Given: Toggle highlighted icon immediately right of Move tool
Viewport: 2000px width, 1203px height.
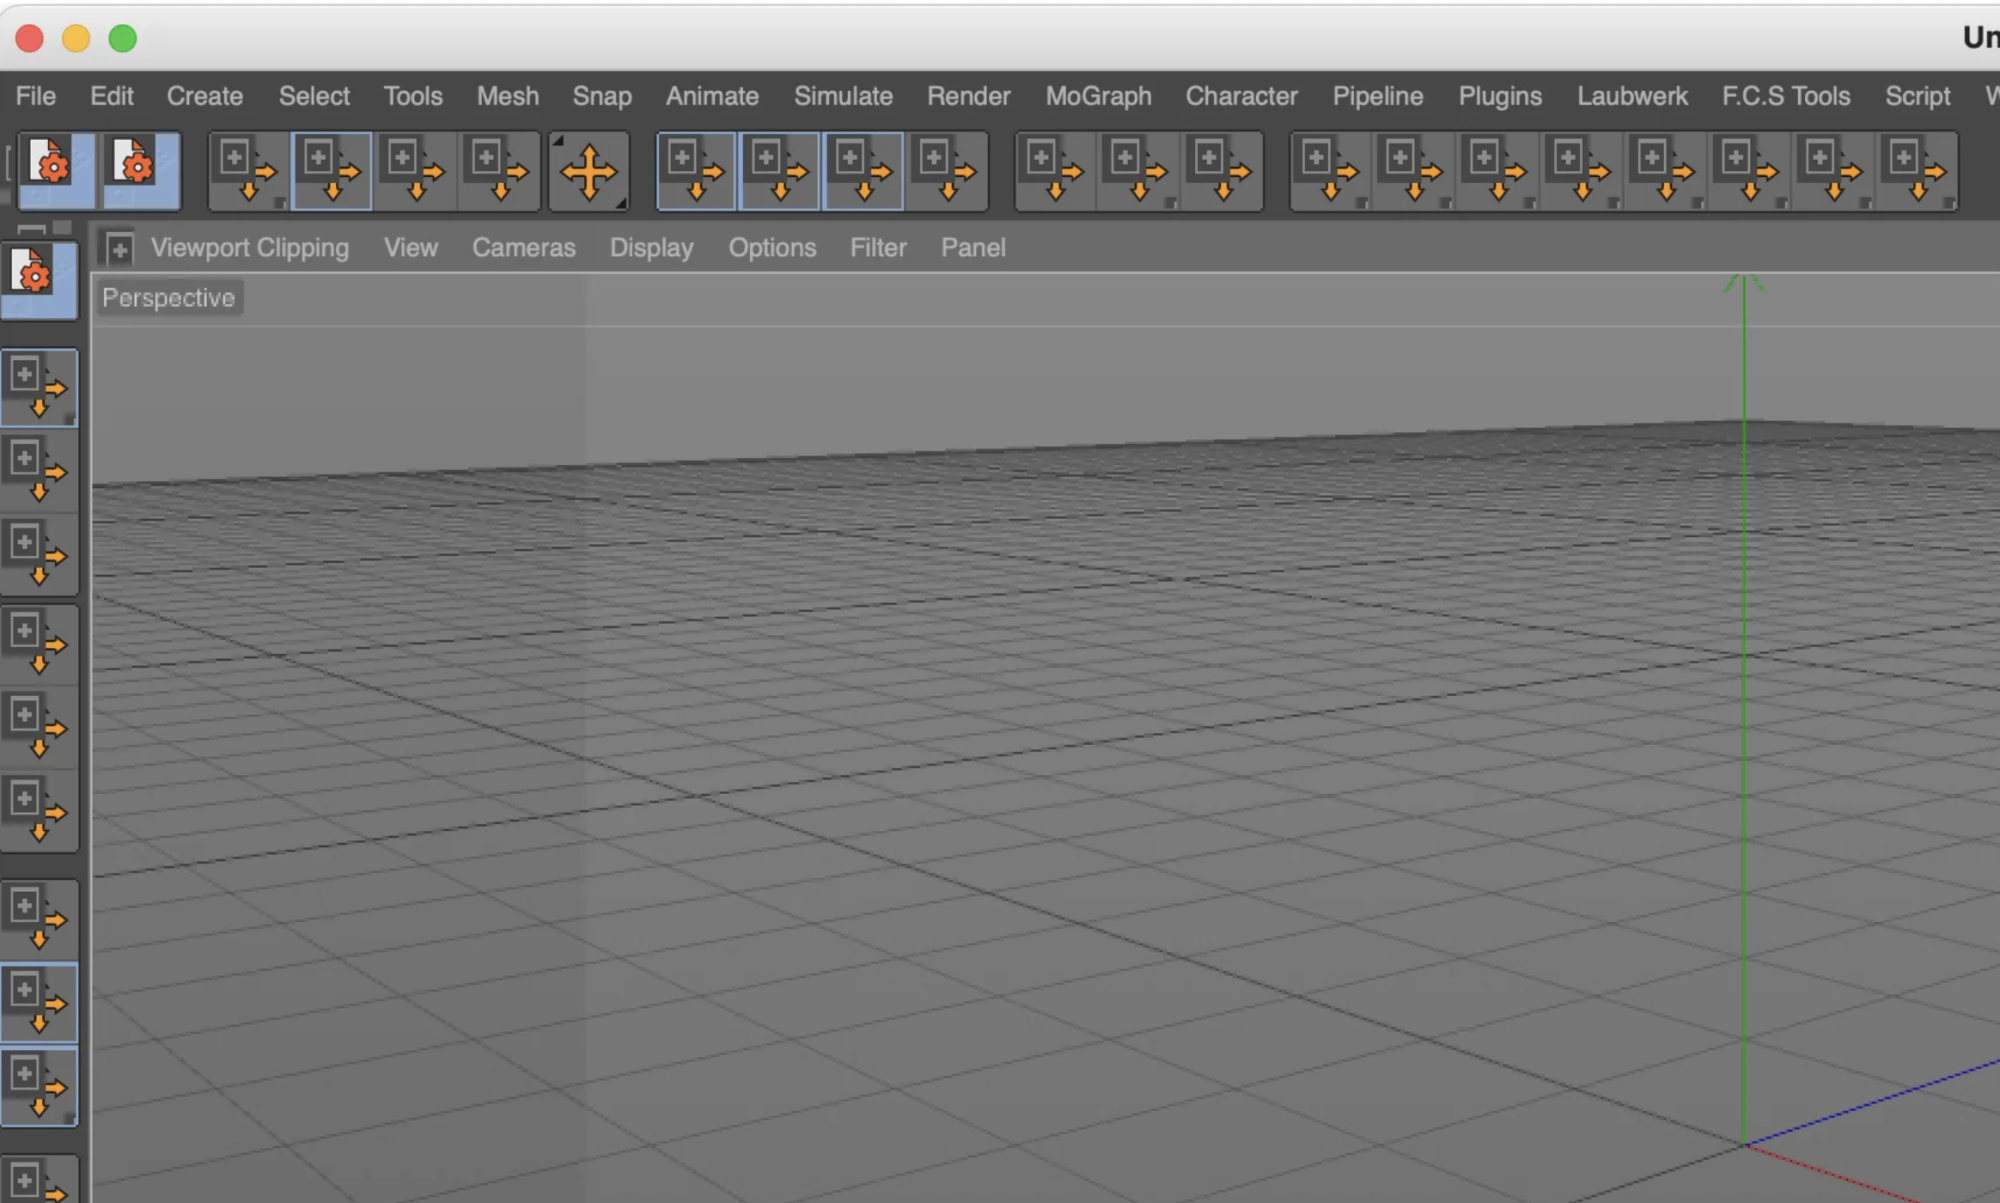Looking at the screenshot, I should [x=696, y=171].
